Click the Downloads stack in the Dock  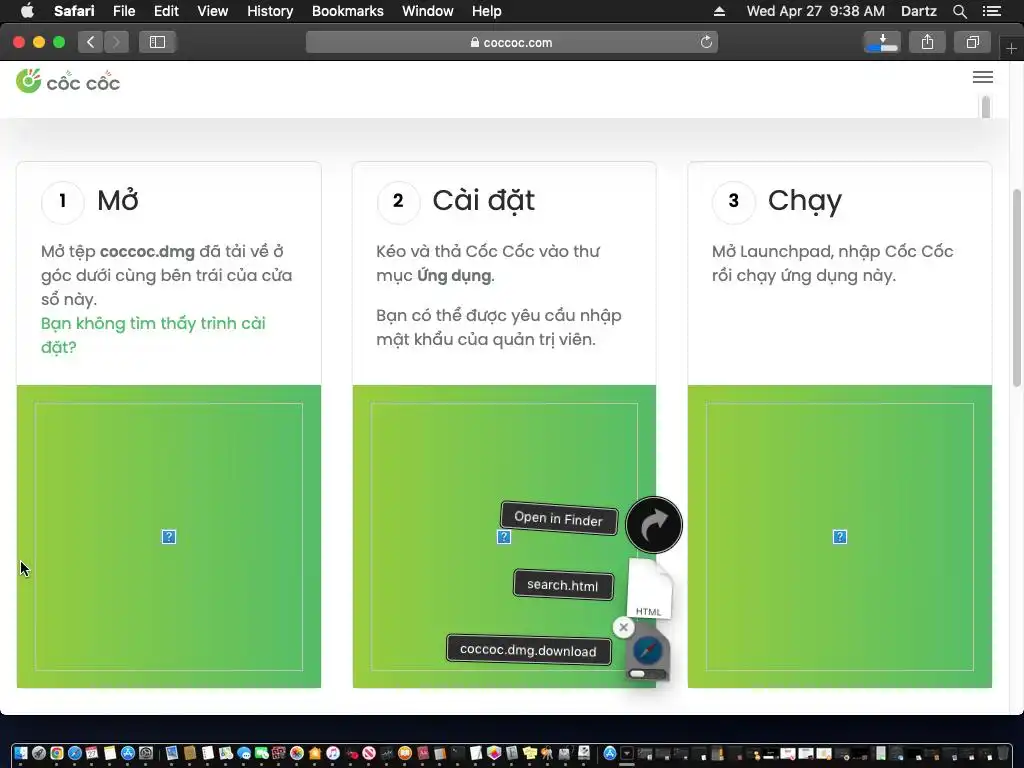click(x=626, y=753)
